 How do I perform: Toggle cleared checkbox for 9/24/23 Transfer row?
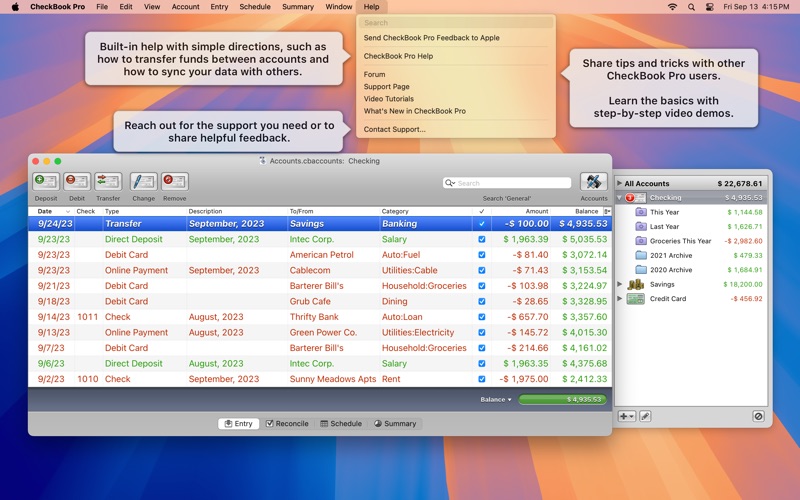pyautogui.click(x=482, y=223)
